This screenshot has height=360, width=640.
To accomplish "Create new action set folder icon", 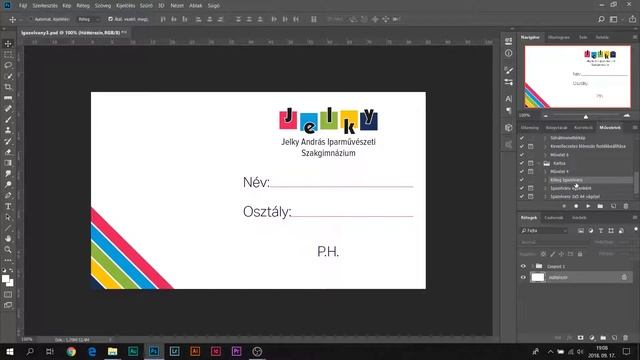I will 600,206.
